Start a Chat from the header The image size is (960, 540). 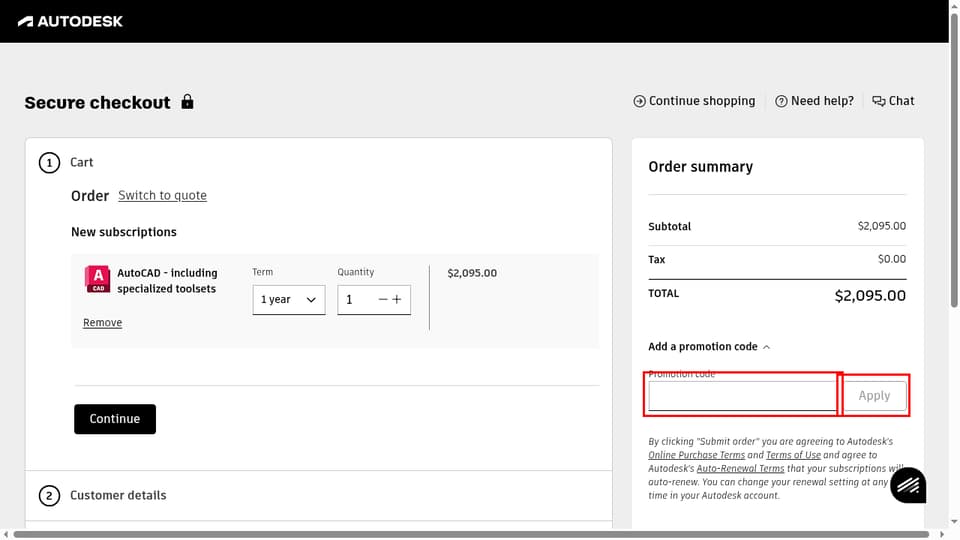click(x=893, y=101)
